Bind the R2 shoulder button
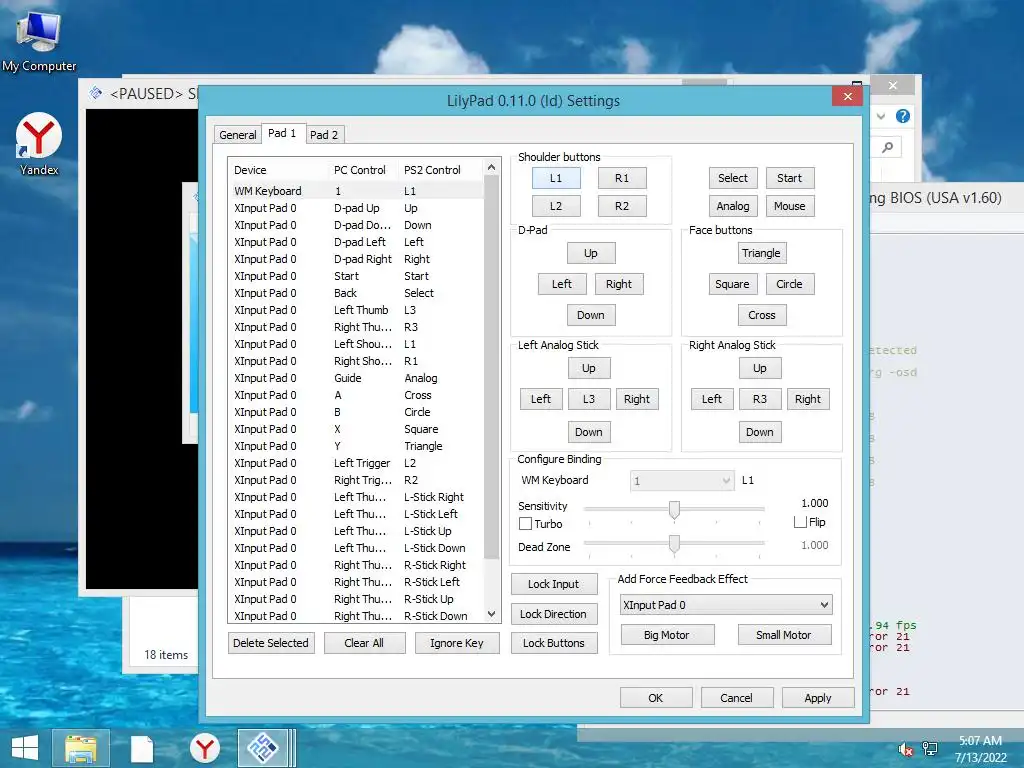The width and height of the screenshot is (1024, 768). point(622,206)
